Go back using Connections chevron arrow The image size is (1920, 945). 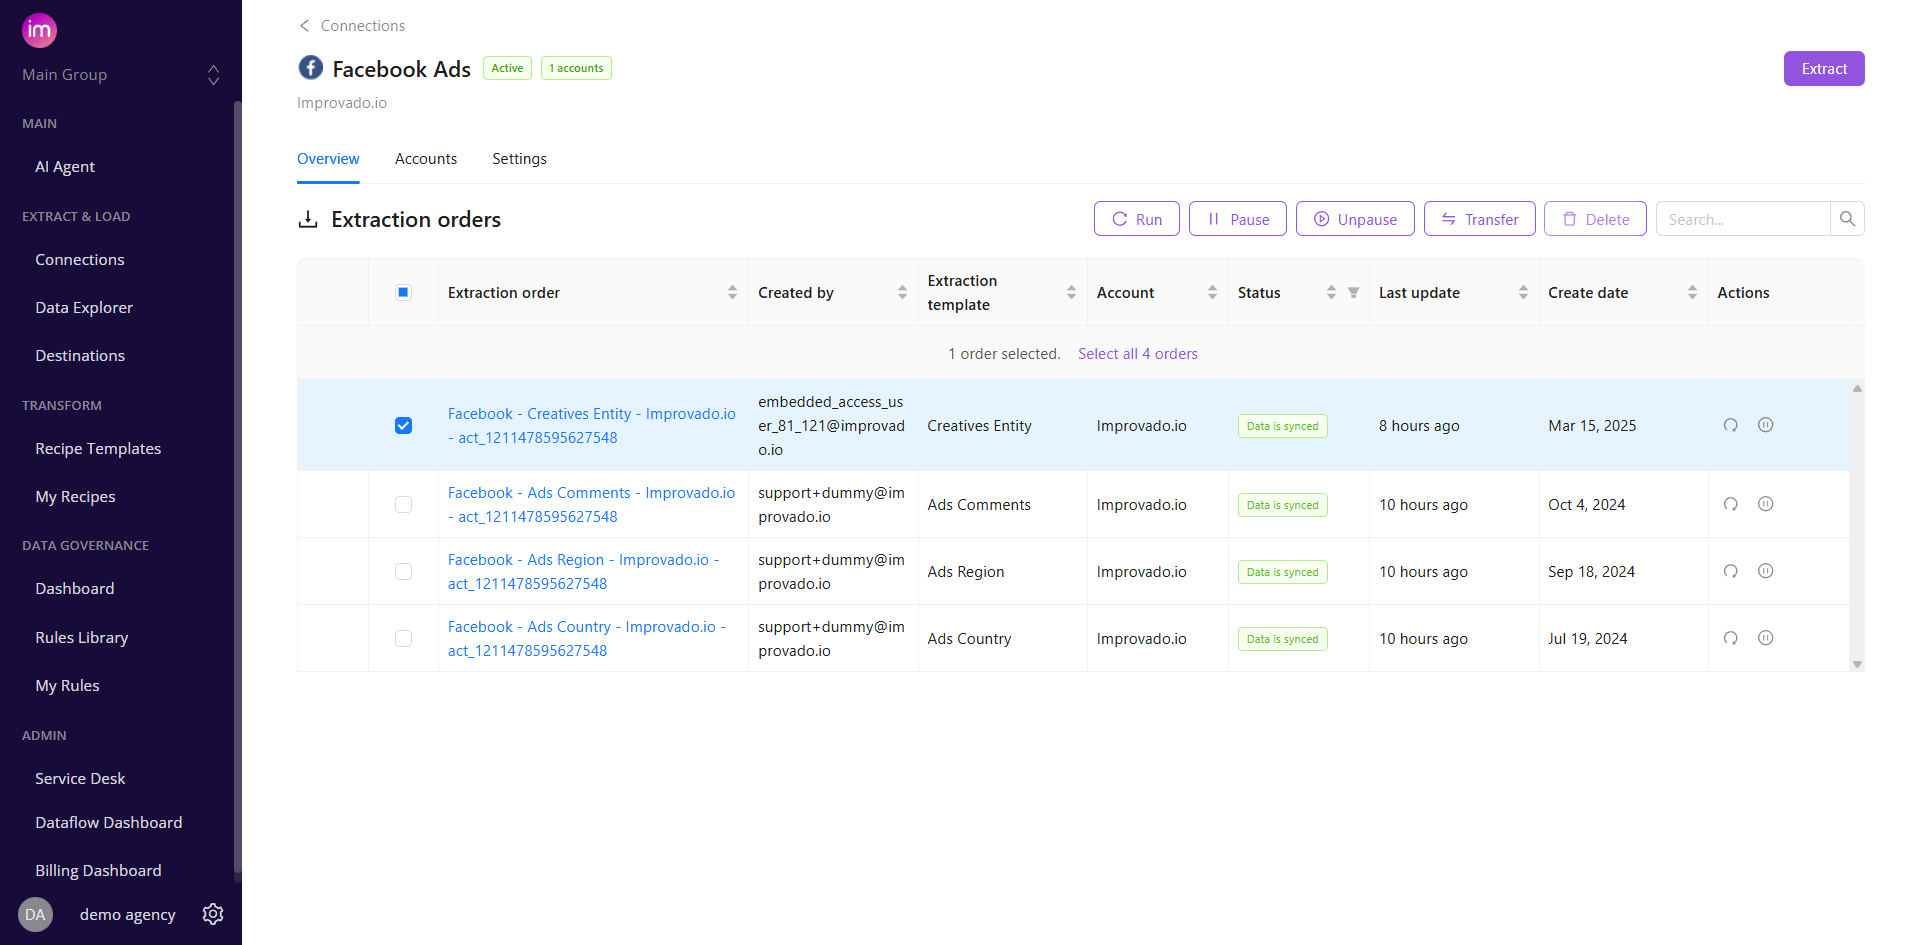304,26
